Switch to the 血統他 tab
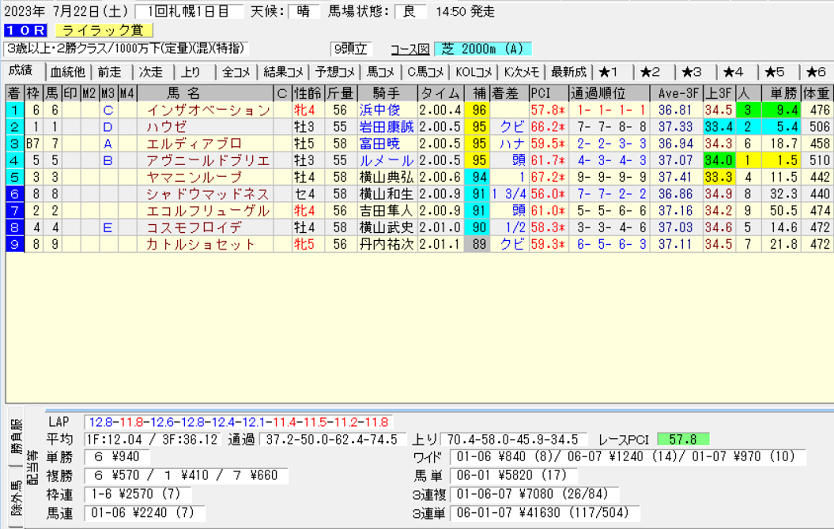Screen dimensions: 834x529 tap(67, 72)
